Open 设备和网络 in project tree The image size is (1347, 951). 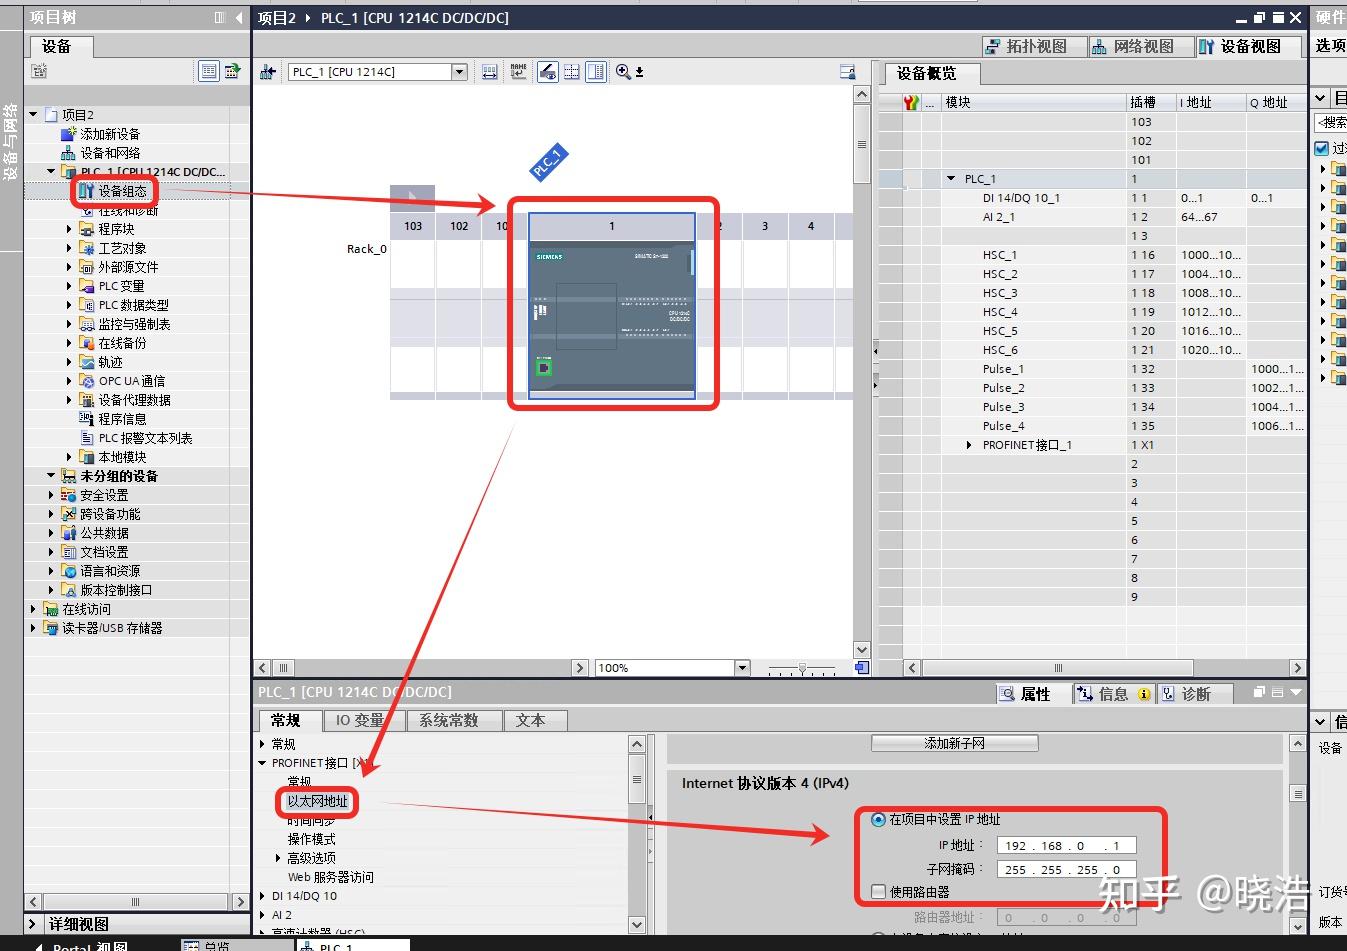tap(110, 153)
